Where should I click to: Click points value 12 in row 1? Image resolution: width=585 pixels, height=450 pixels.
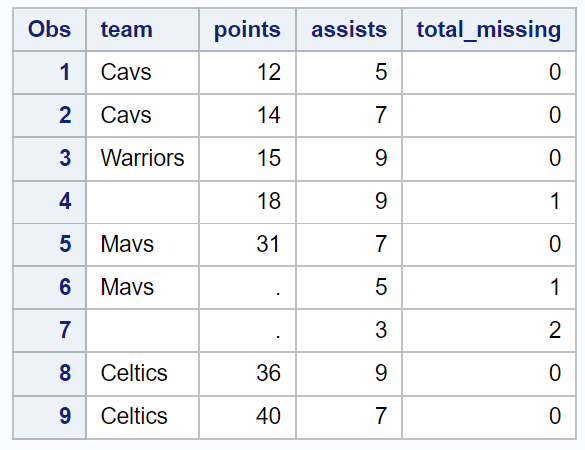247,72
